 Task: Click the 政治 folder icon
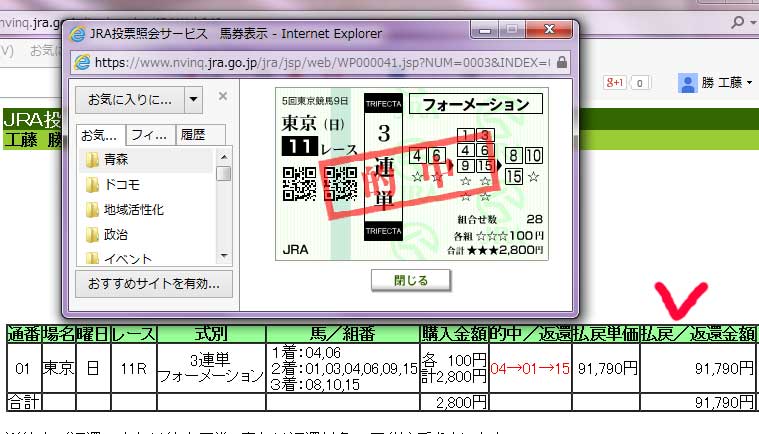click(x=92, y=235)
